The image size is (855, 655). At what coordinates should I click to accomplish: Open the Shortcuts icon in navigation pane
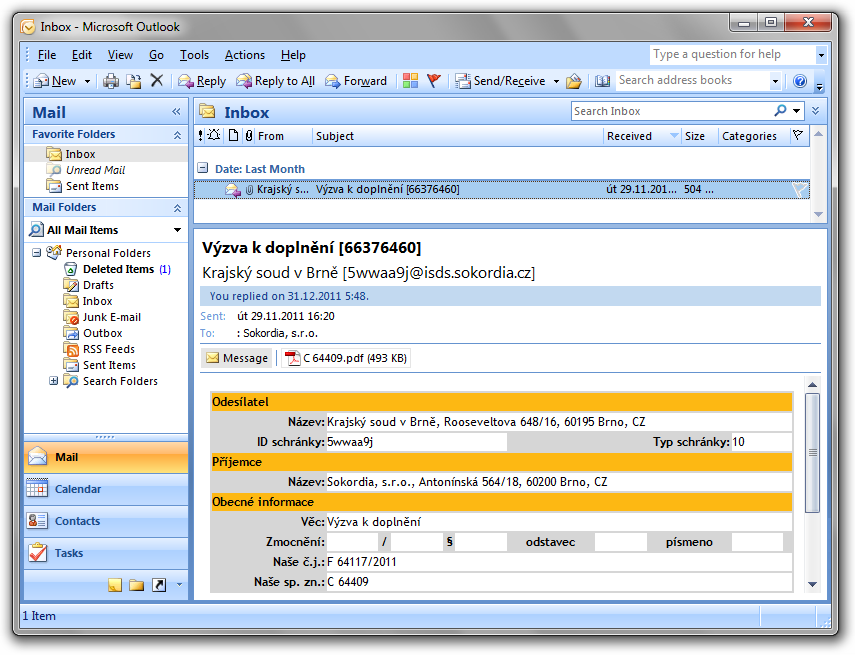pos(158,585)
